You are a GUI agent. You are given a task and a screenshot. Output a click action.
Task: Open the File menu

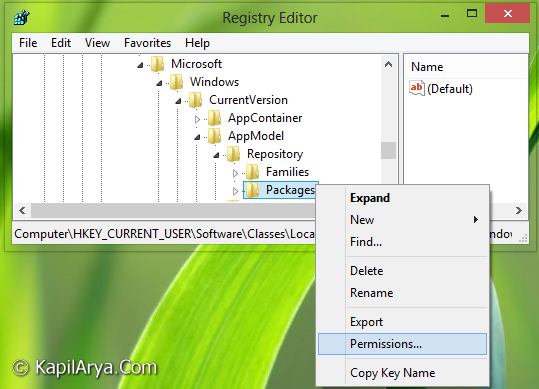pyautogui.click(x=28, y=43)
